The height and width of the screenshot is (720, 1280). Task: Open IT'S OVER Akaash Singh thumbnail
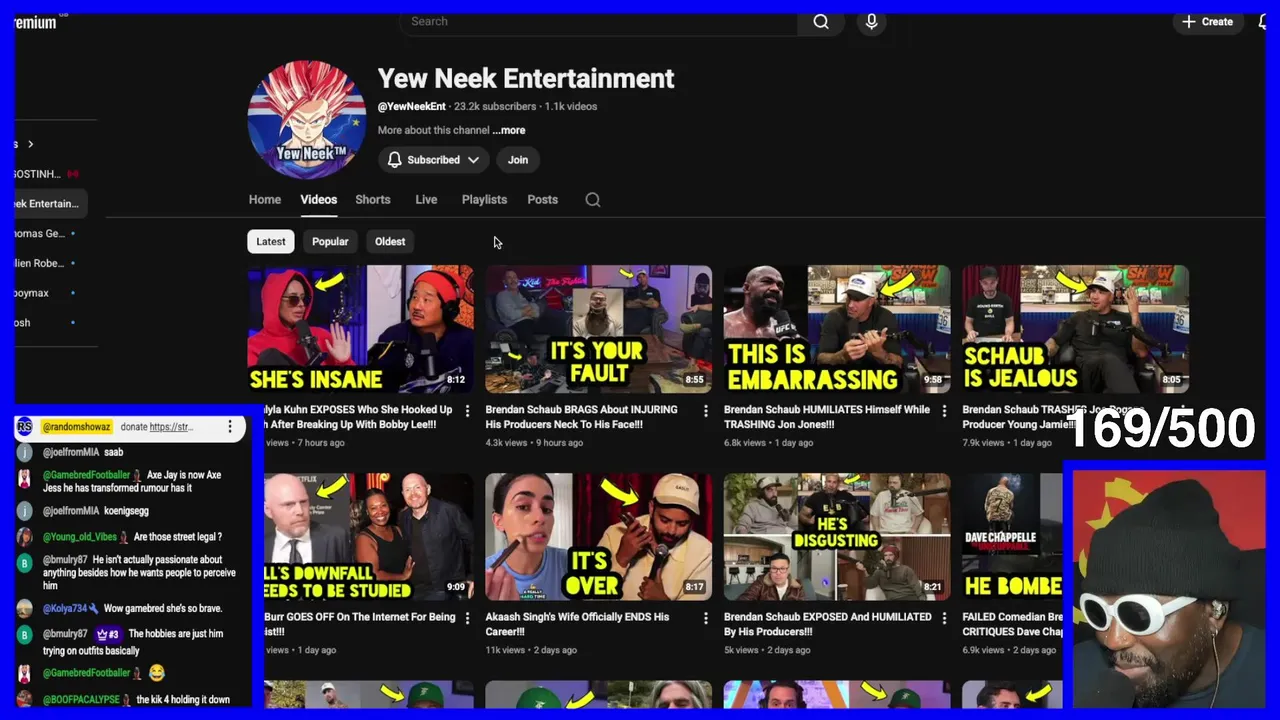[x=599, y=537]
